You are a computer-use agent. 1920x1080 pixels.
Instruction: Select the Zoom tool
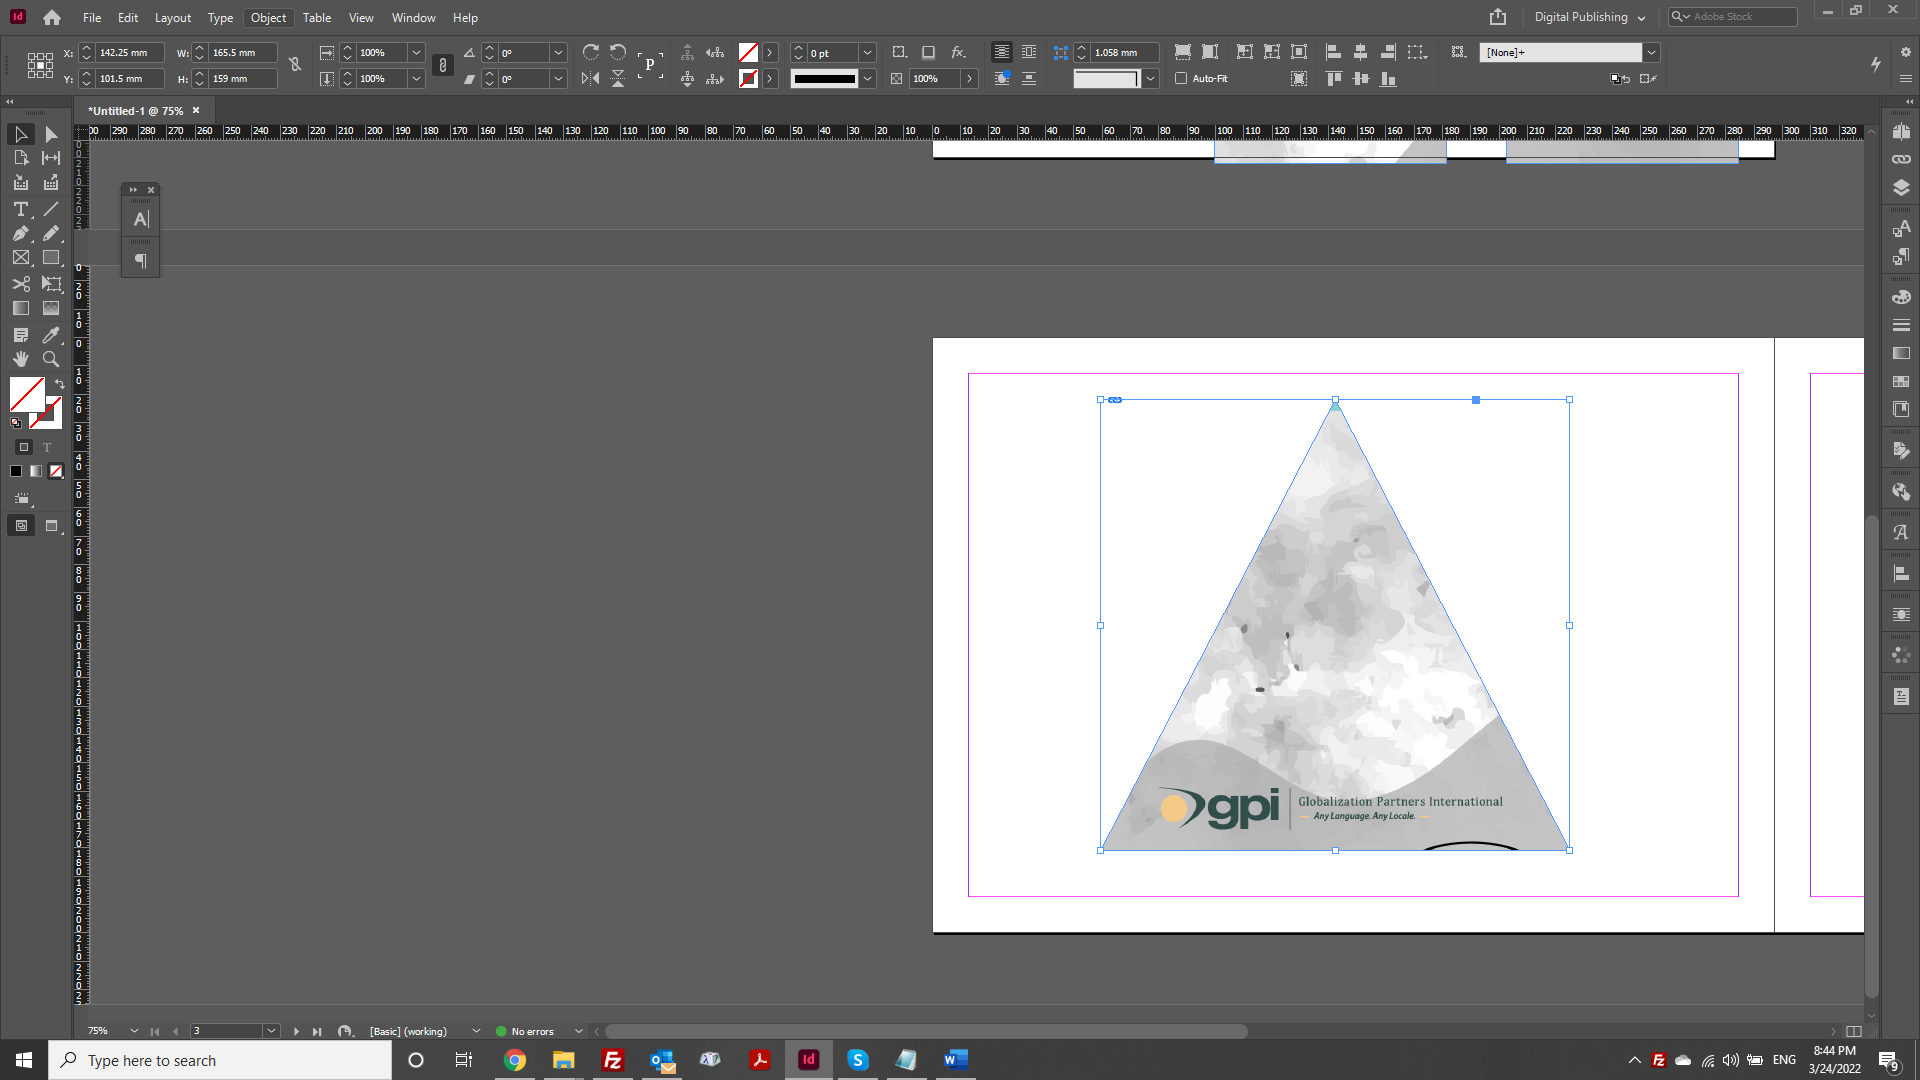(x=50, y=359)
